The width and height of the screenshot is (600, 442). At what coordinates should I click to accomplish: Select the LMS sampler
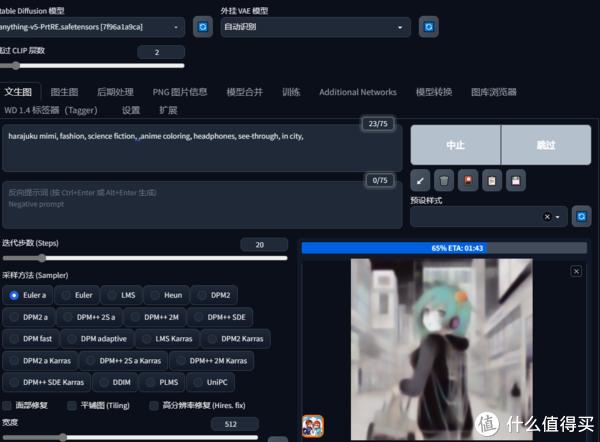122,295
